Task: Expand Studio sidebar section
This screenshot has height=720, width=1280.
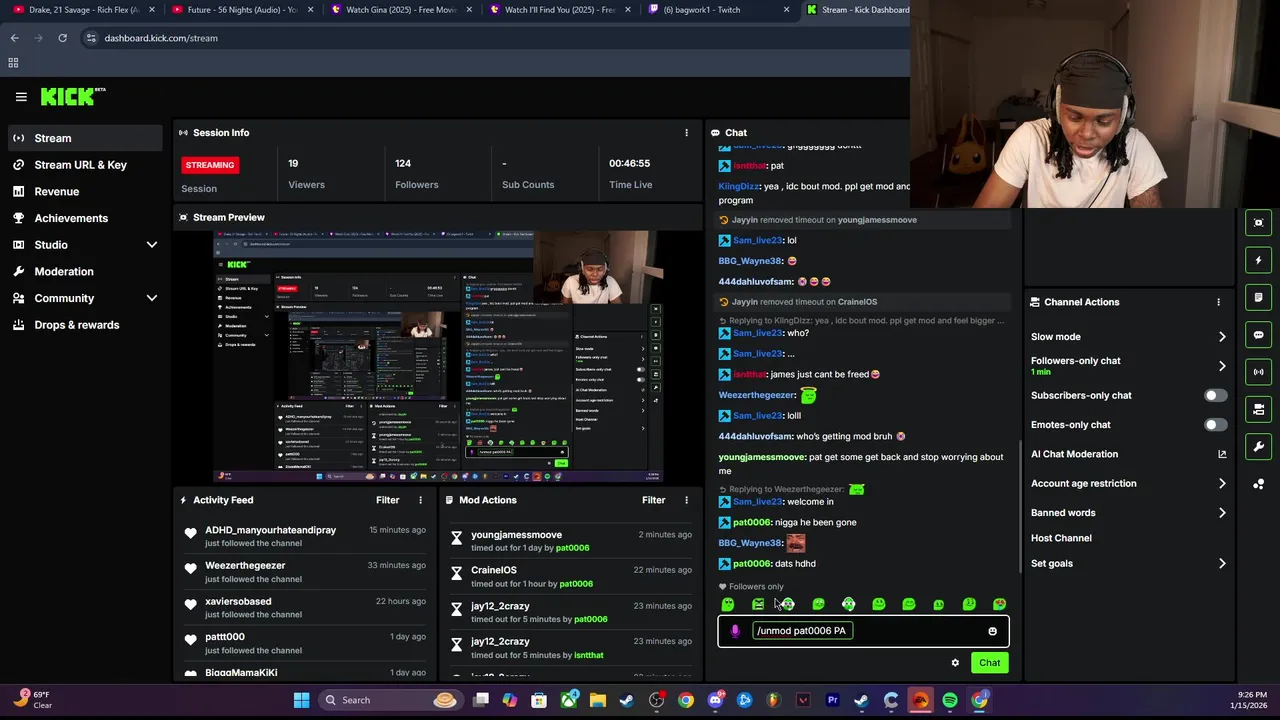Action: point(152,245)
